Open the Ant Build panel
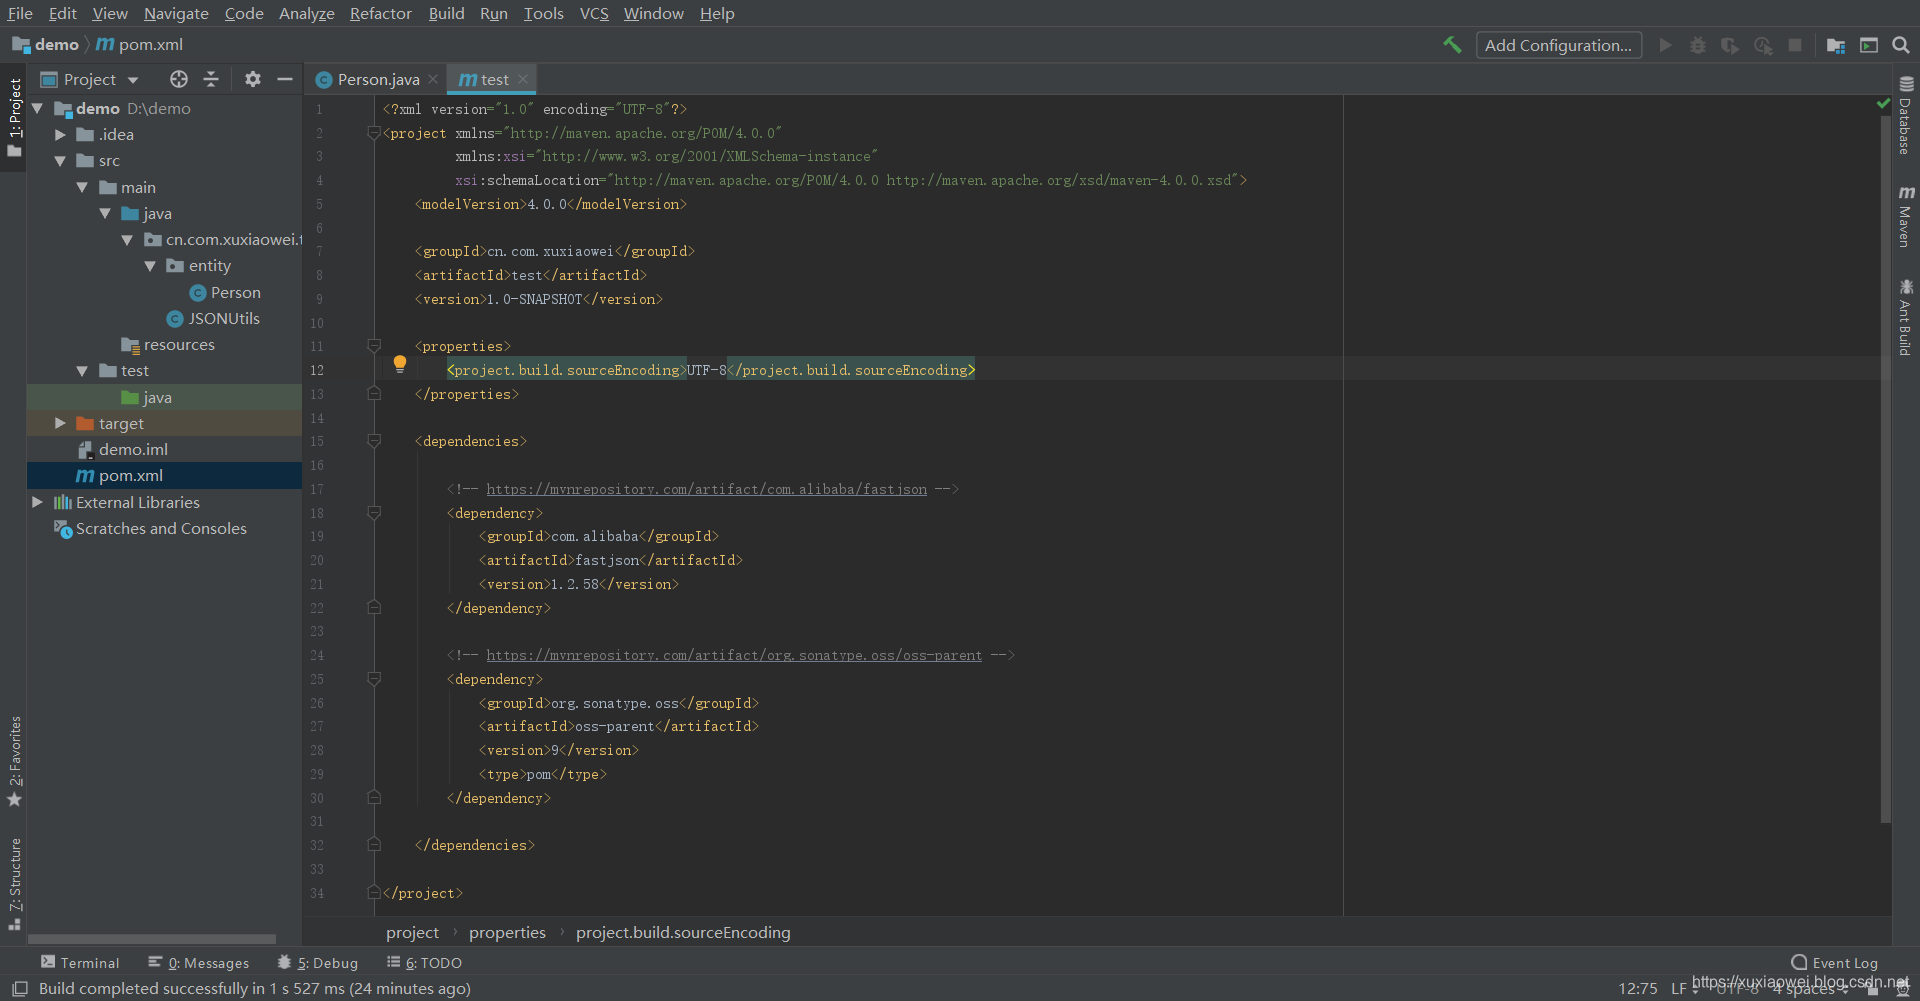 pyautogui.click(x=1906, y=315)
